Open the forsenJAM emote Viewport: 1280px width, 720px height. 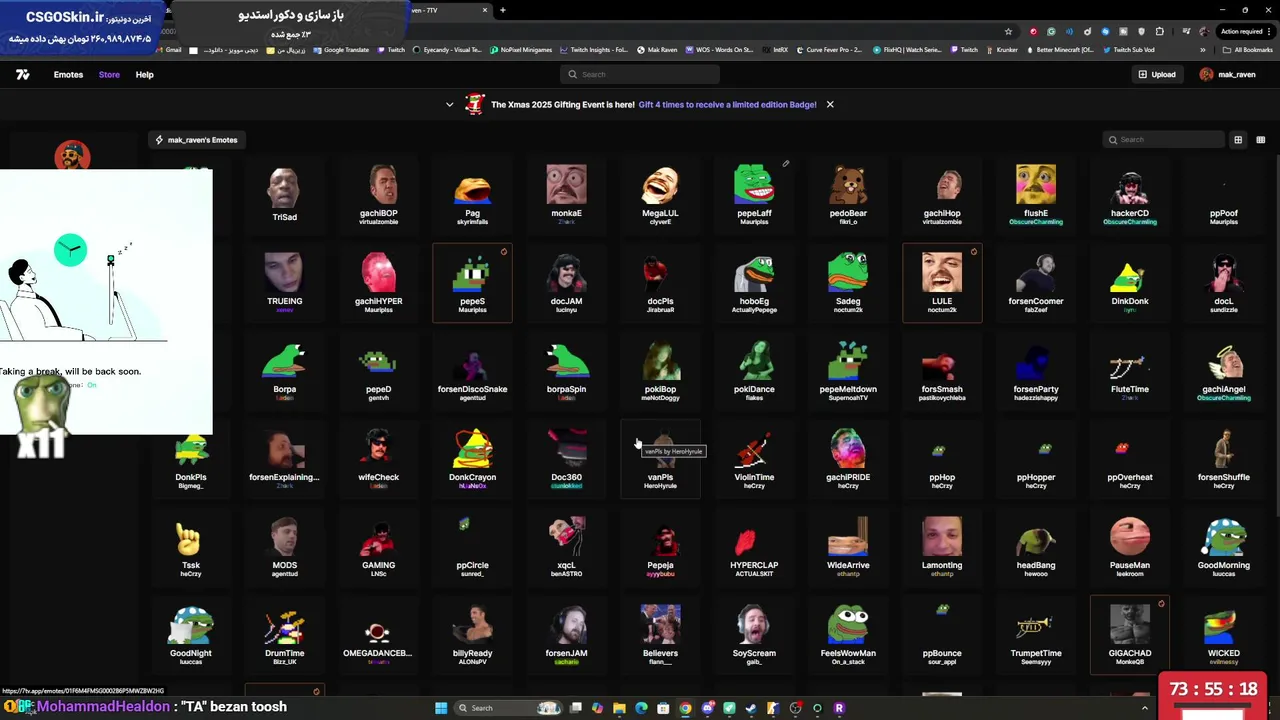(x=566, y=635)
